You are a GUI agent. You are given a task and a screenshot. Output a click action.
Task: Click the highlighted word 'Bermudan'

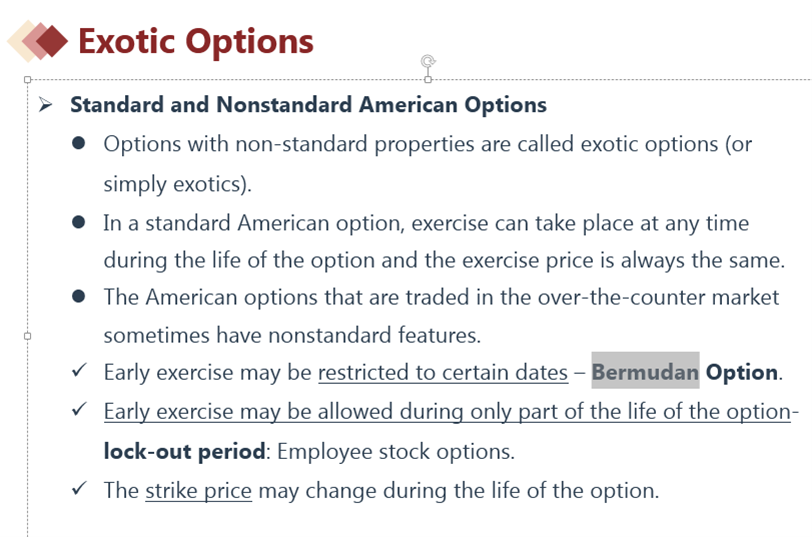coord(645,373)
